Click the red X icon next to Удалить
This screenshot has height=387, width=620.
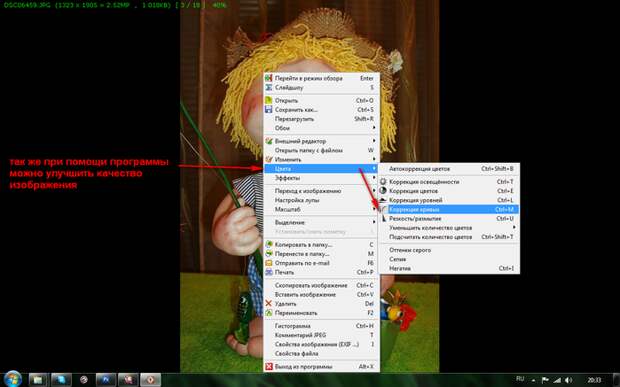[268, 304]
